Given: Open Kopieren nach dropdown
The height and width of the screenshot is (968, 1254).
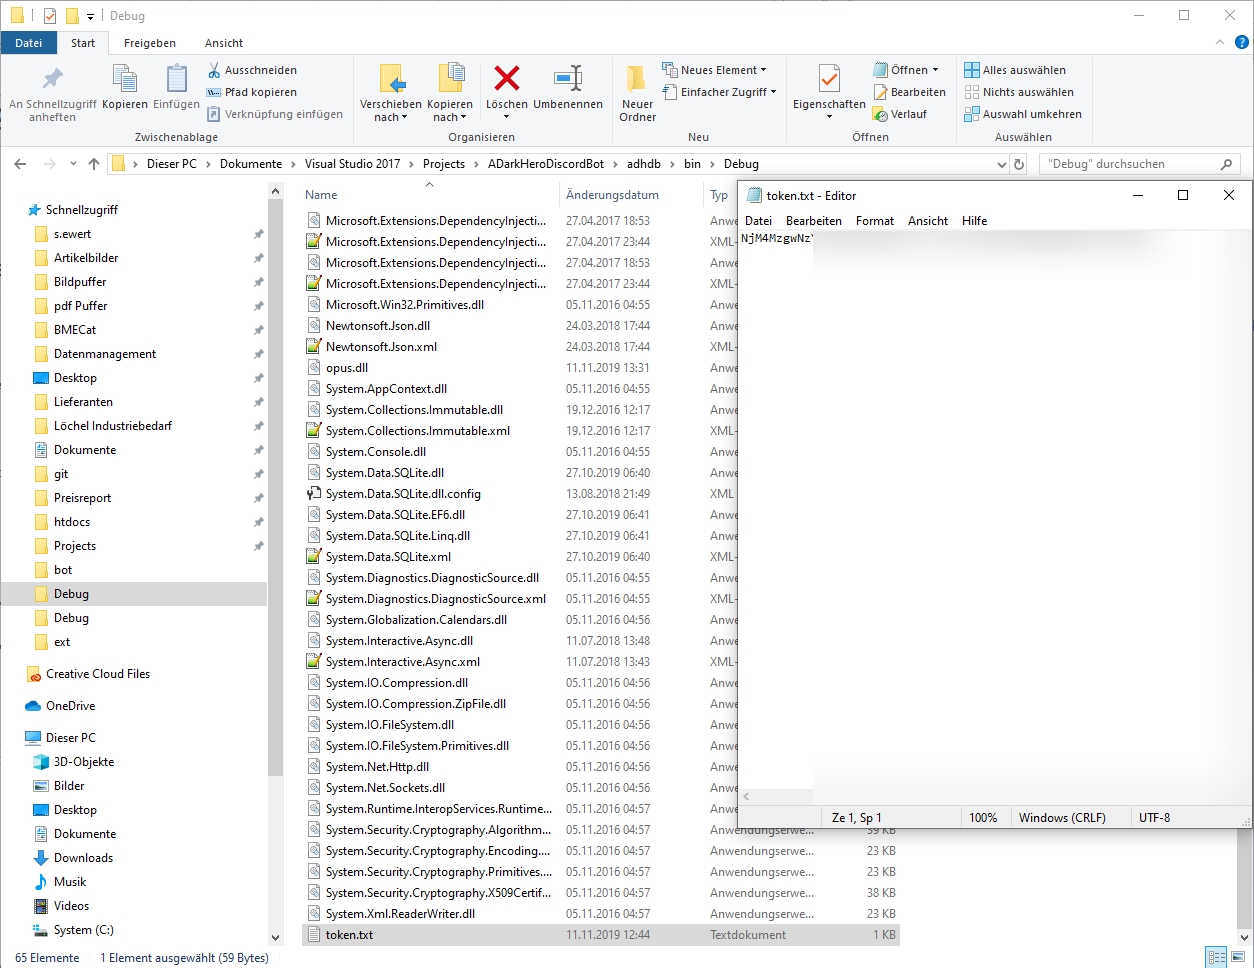Looking at the screenshot, I should pos(450,94).
